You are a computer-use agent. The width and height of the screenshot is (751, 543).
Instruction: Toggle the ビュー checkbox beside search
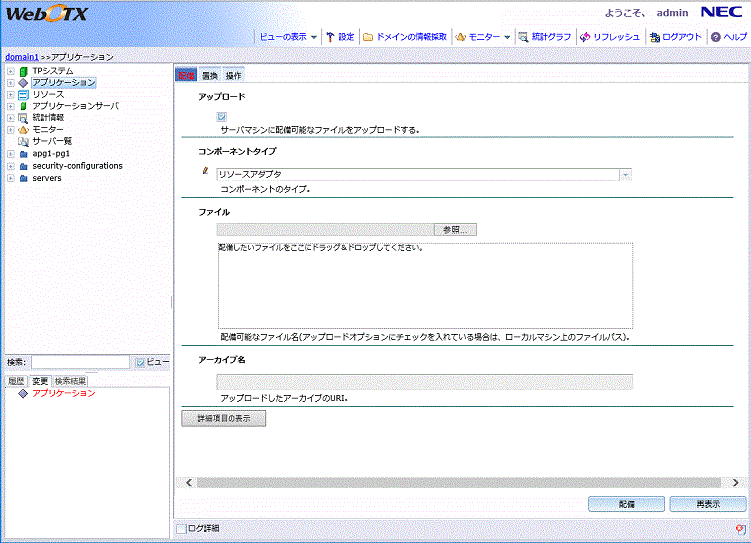141,362
